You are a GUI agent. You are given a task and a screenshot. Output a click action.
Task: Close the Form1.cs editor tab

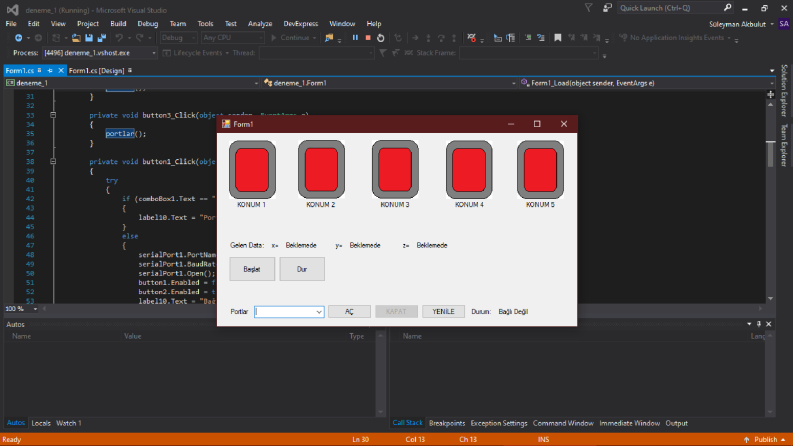pyautogui.click(x=61, y=71)
